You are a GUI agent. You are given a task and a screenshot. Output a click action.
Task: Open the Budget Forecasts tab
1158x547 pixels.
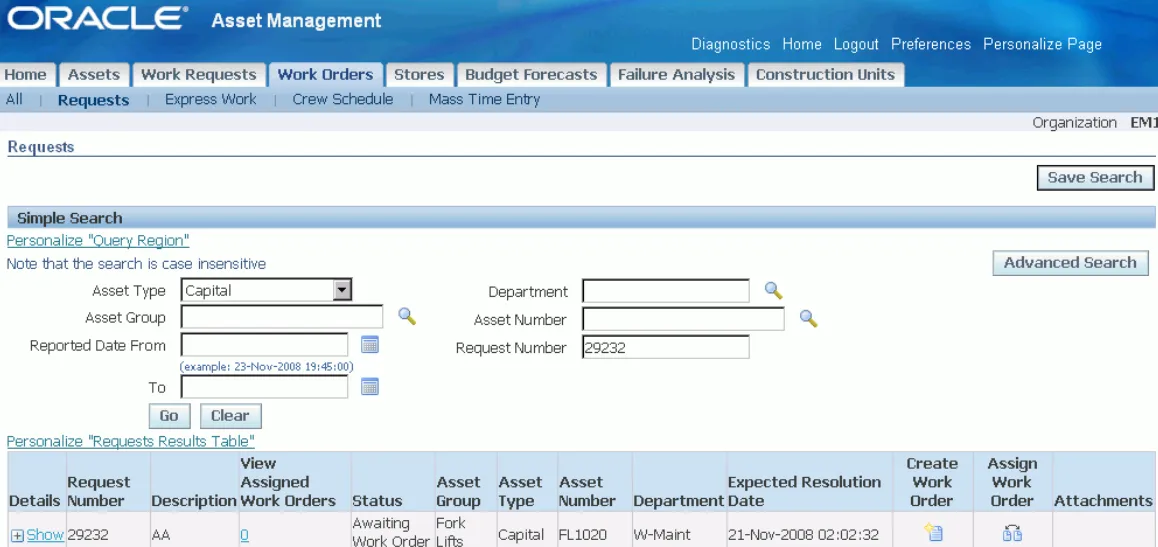531,75
